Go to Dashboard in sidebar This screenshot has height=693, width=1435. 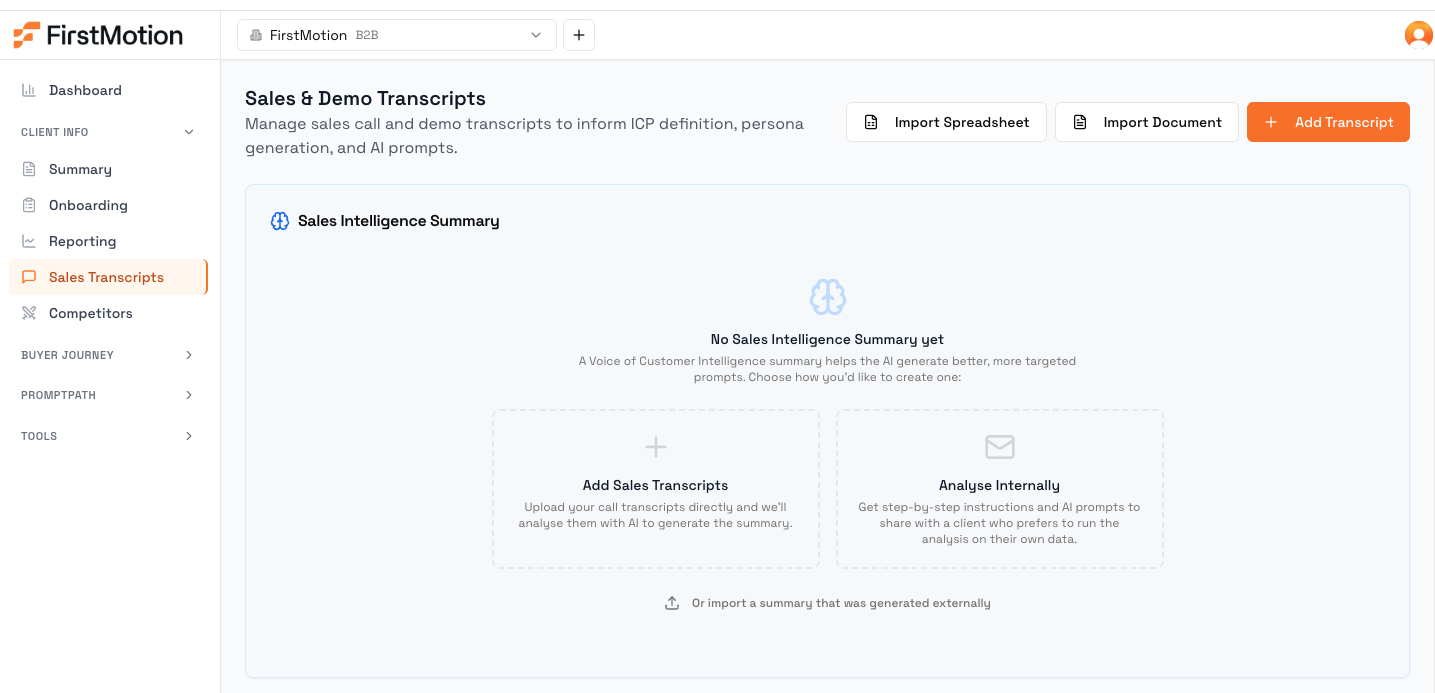coord(109,90)
